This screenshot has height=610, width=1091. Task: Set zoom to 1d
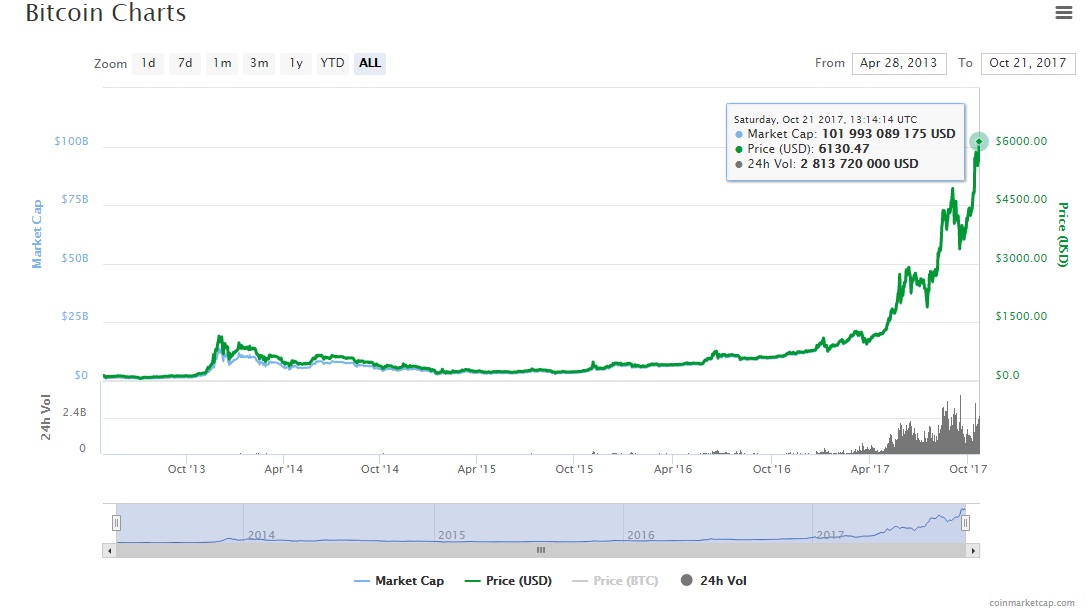click(x=148, y=63)
